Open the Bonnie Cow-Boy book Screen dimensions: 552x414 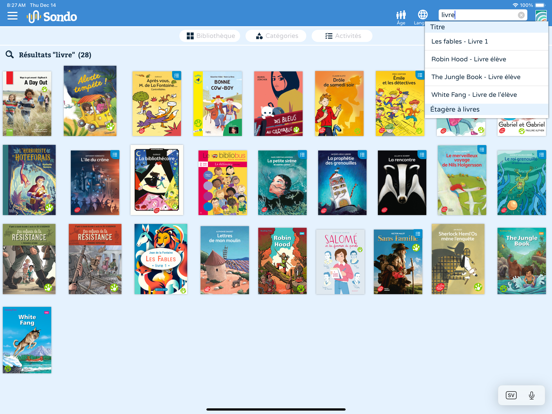(218, 104)
